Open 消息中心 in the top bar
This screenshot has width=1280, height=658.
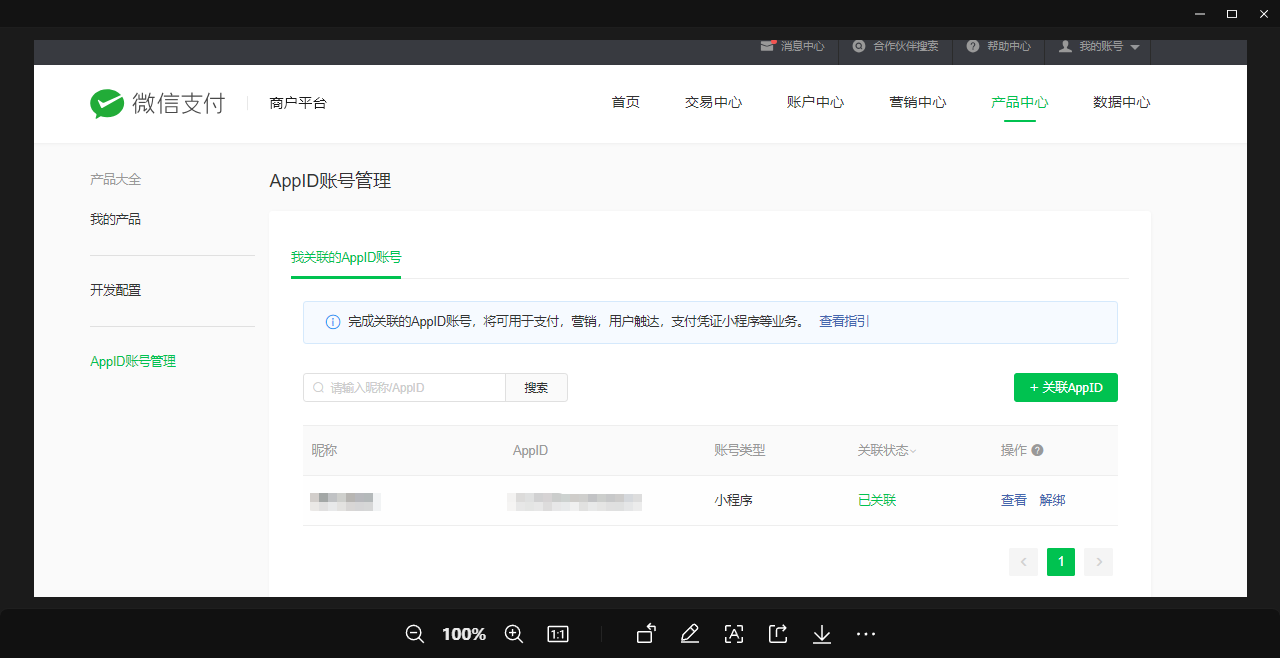793,47
